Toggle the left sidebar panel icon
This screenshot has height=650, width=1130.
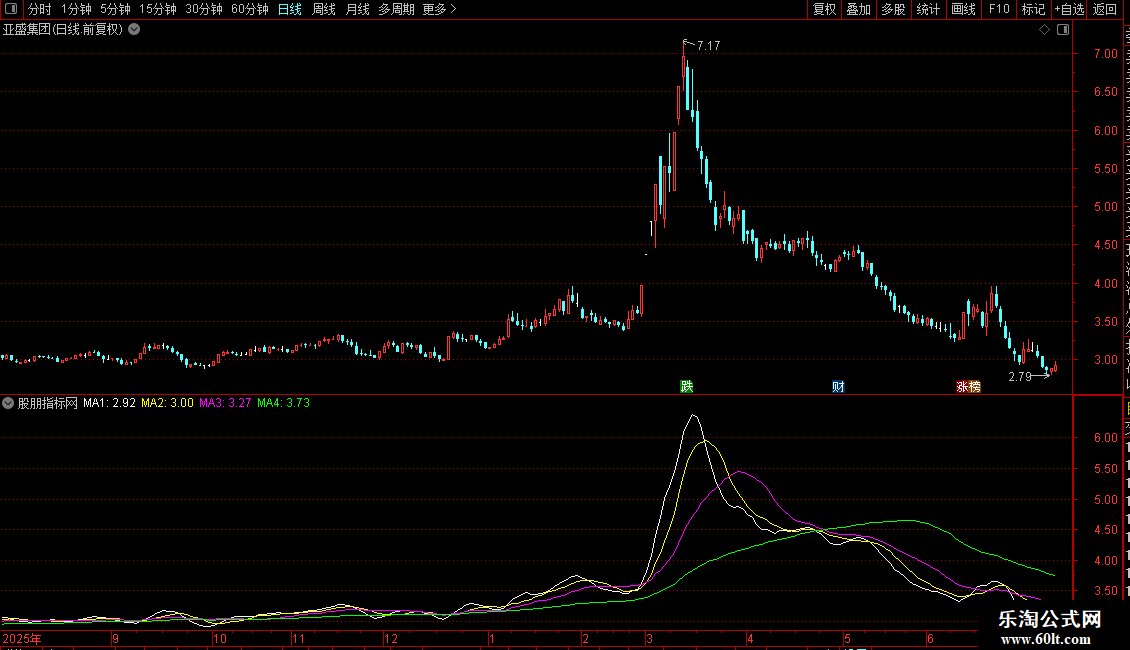[x=11, y=9]
